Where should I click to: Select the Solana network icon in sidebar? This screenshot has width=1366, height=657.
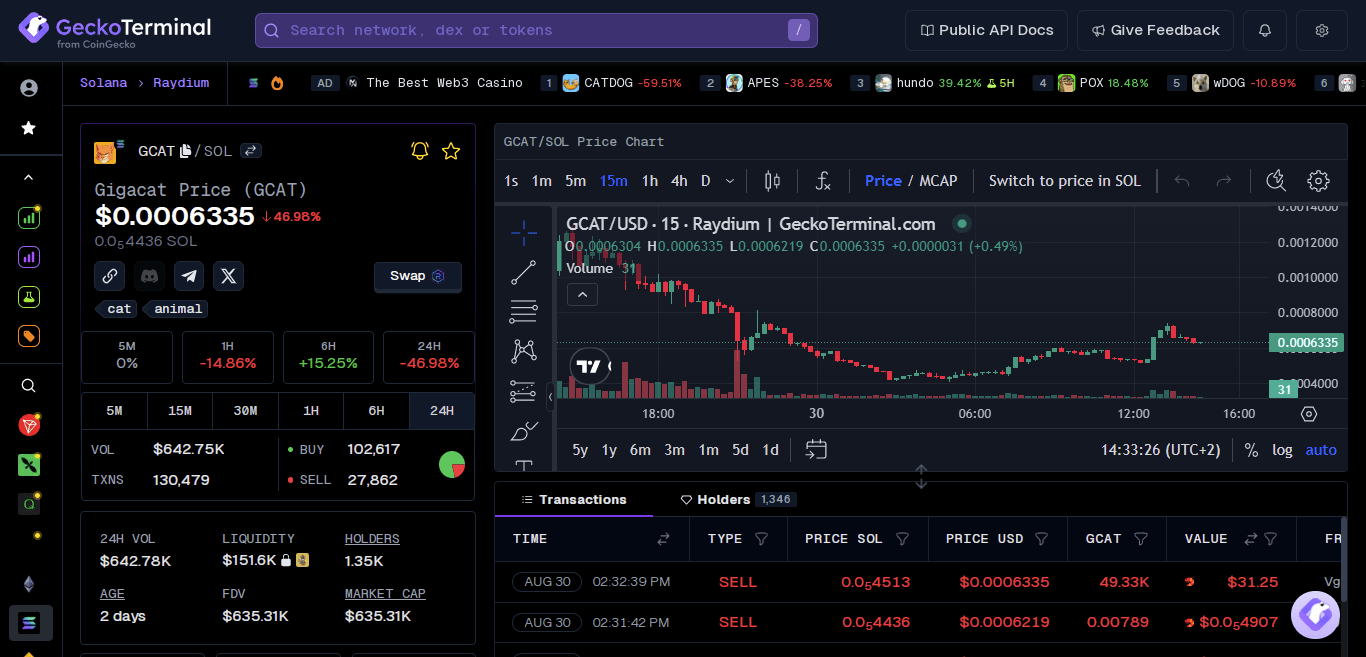coord(30,622)
